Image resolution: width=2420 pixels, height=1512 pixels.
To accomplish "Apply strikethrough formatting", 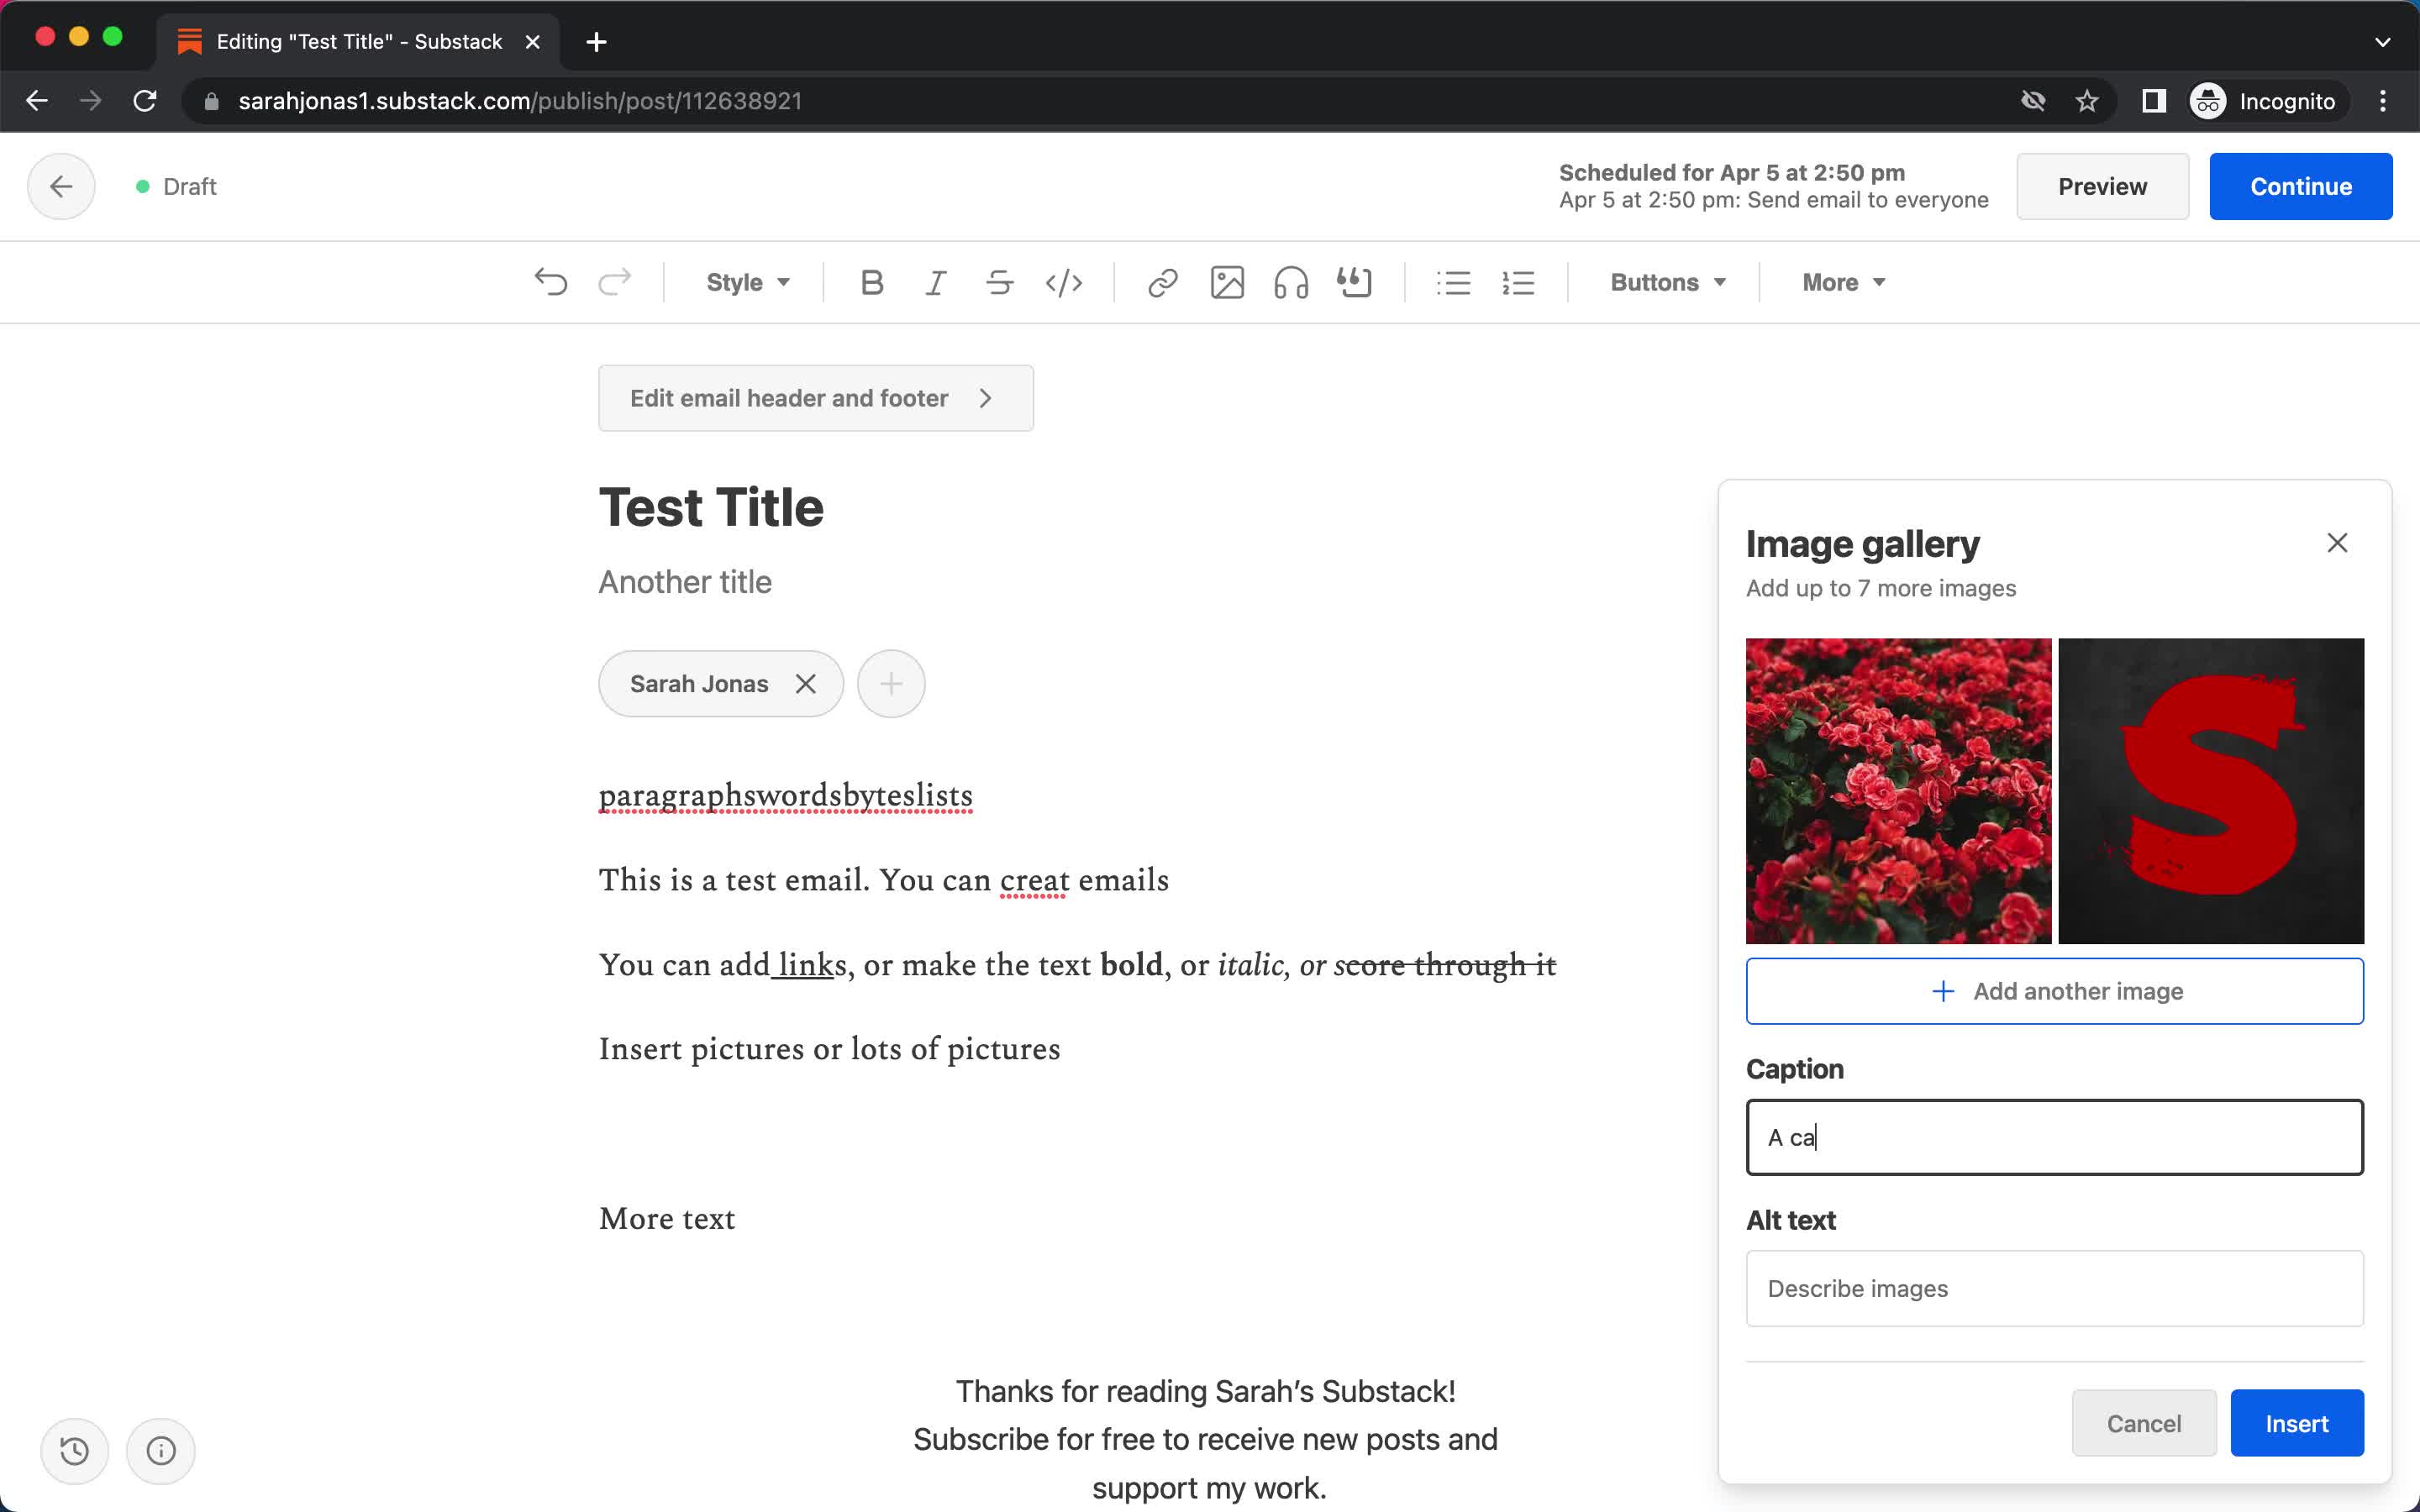I will (999, 282).
